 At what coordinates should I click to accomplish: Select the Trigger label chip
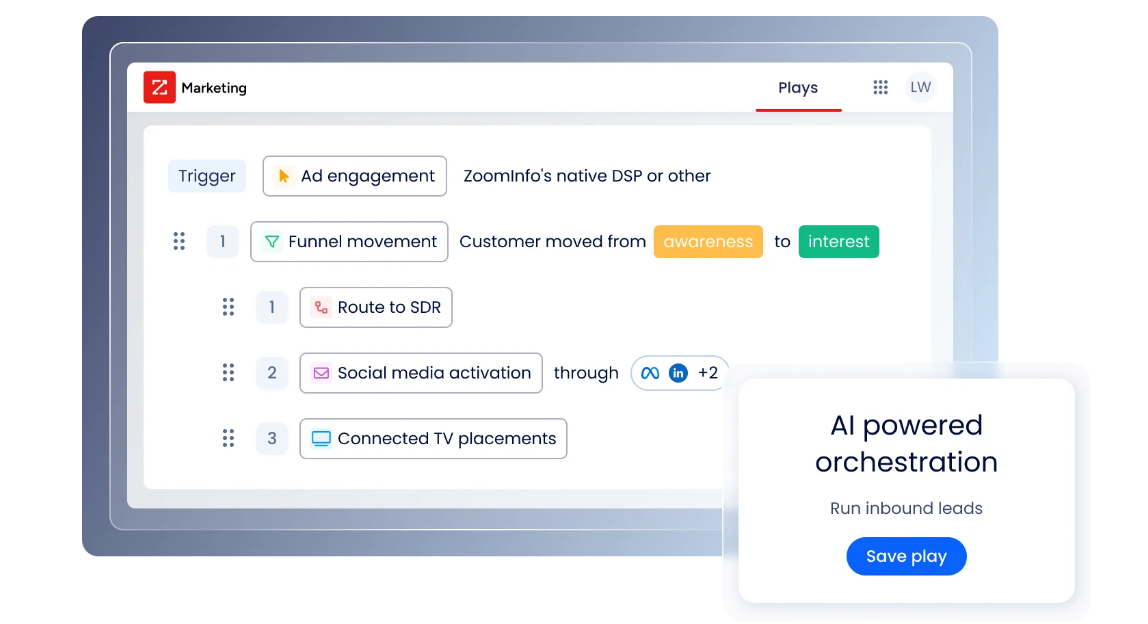coord(207,176)
